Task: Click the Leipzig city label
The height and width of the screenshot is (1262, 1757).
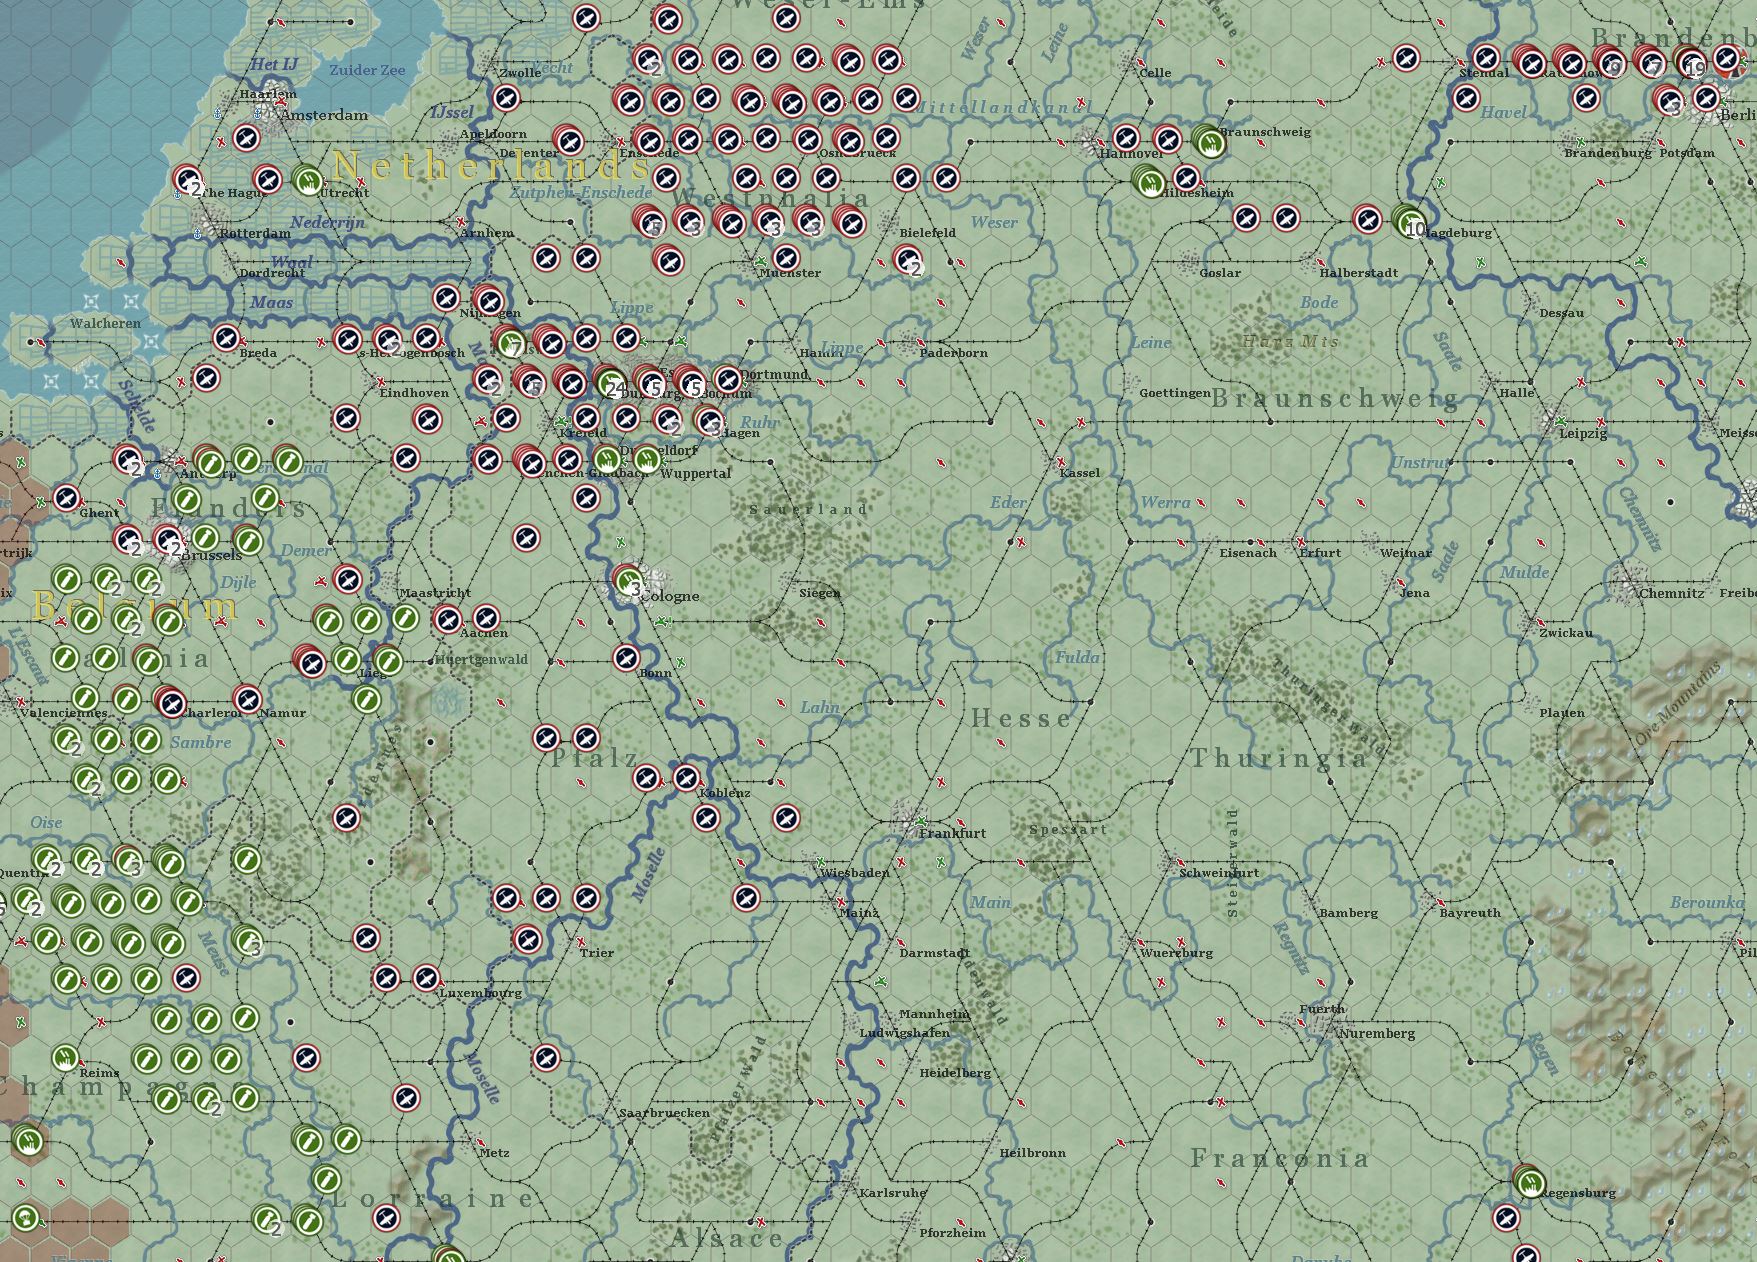Action: [1583, 433]
